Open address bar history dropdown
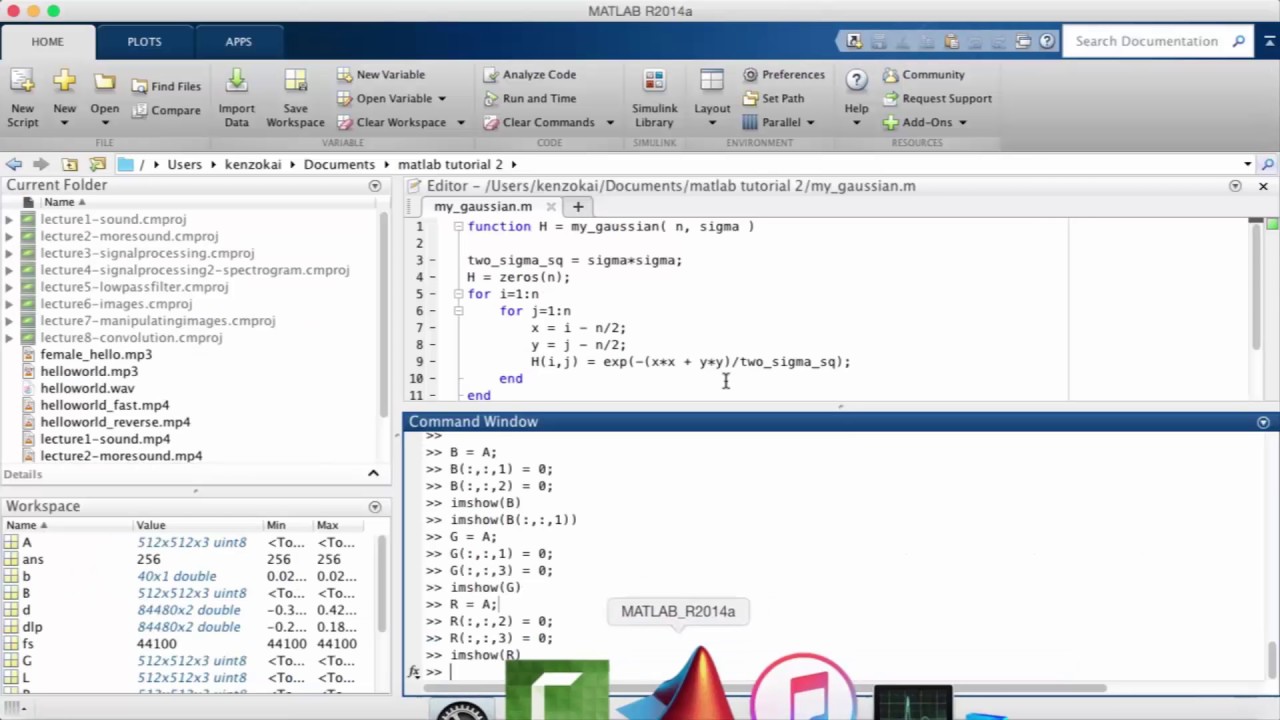The image size is (1280, 720). click(x=1247, y=164)
